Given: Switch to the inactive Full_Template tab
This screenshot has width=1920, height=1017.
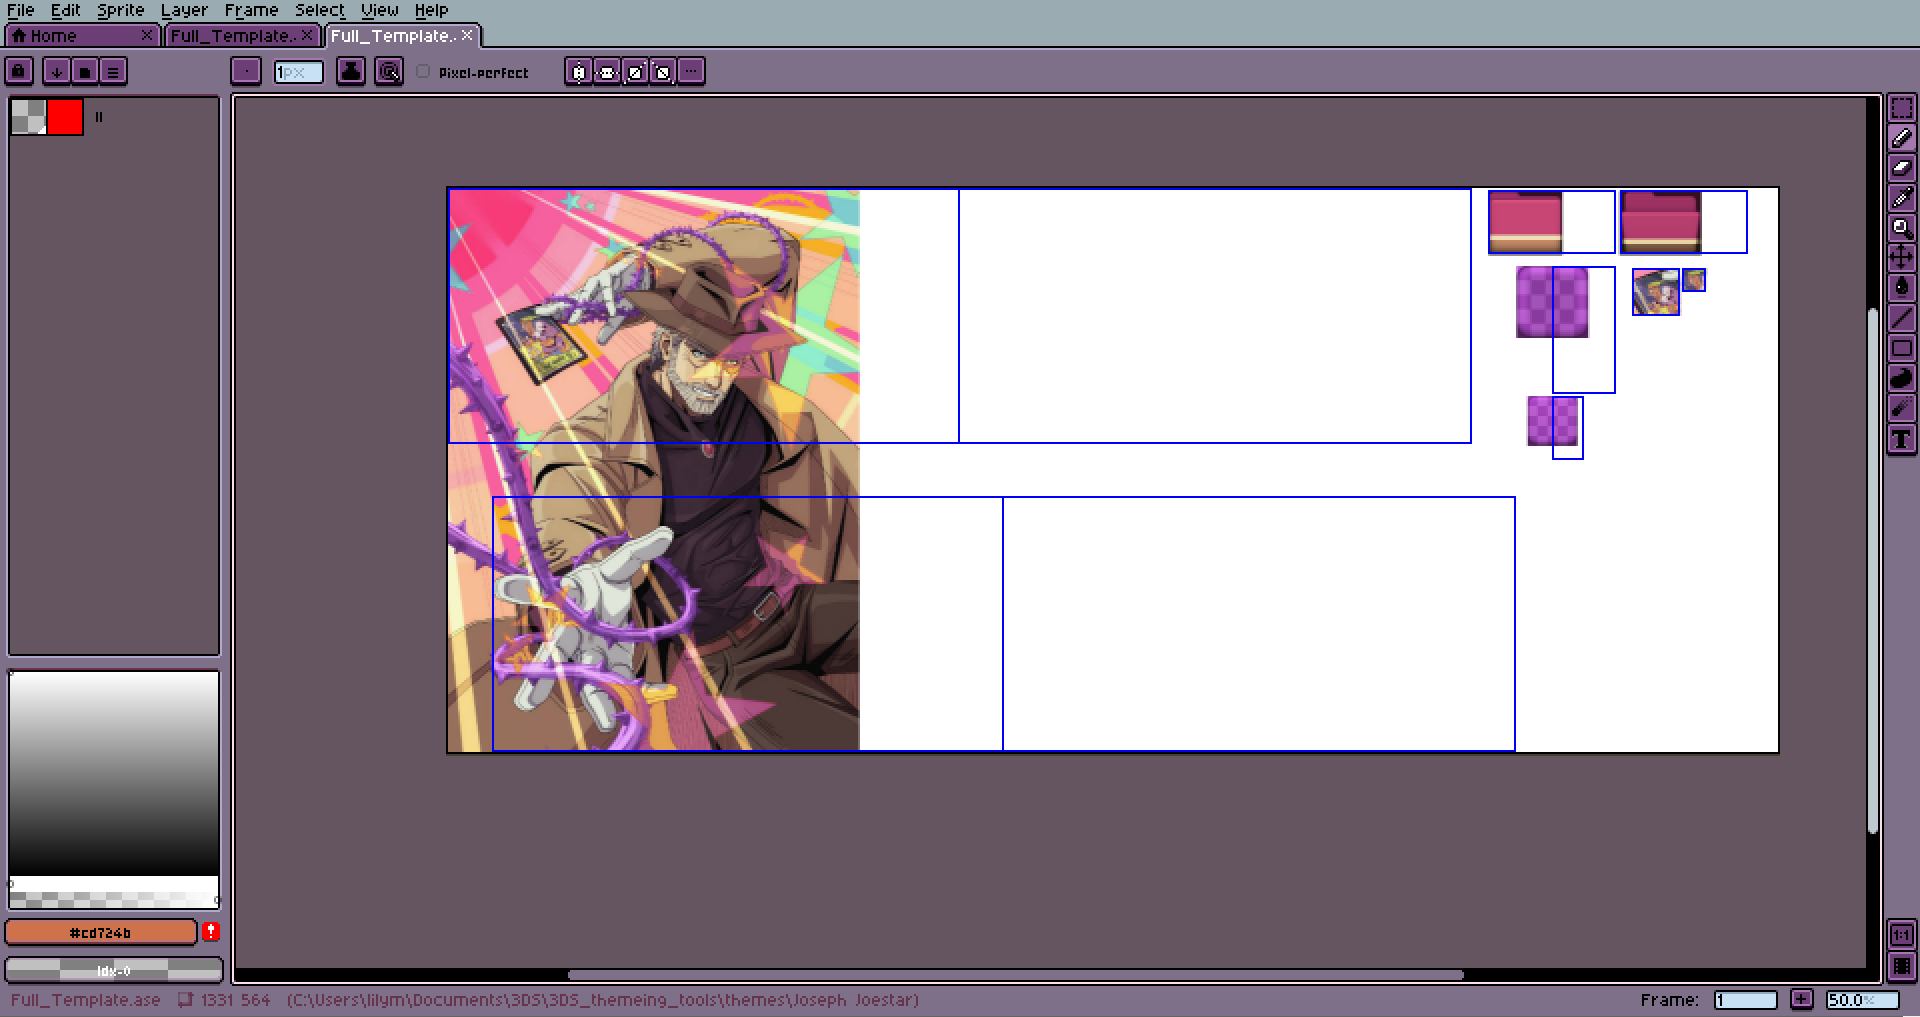Looking at the screenshot, I should click(241, 36).
